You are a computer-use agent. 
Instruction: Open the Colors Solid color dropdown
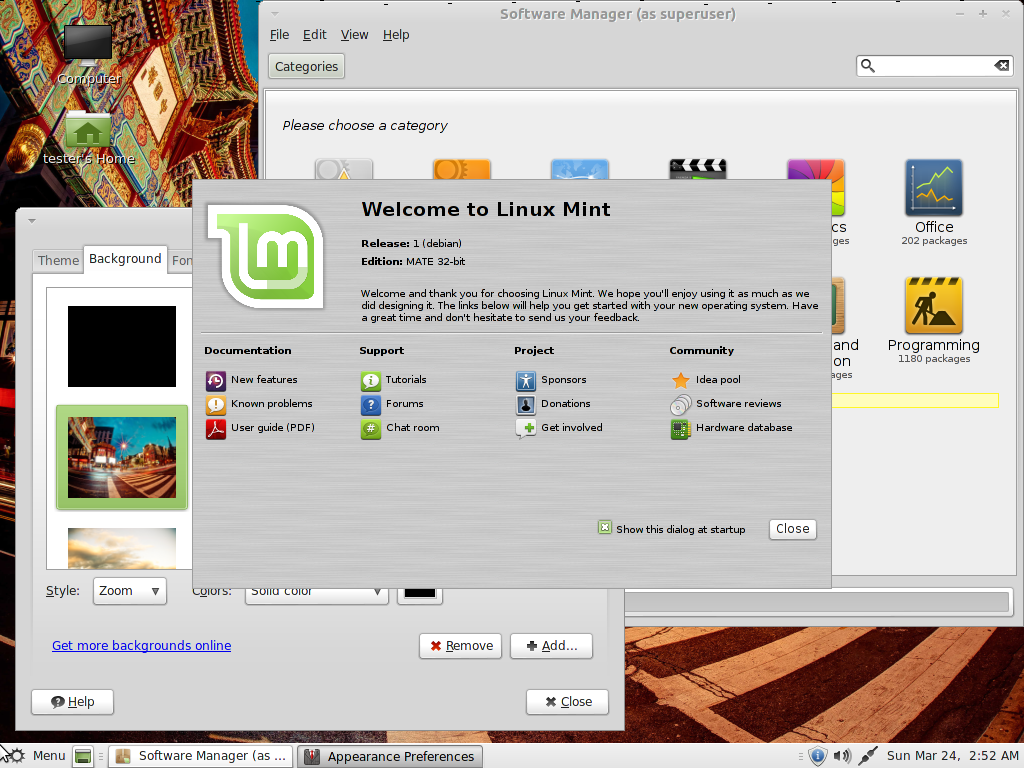[317, 593]
